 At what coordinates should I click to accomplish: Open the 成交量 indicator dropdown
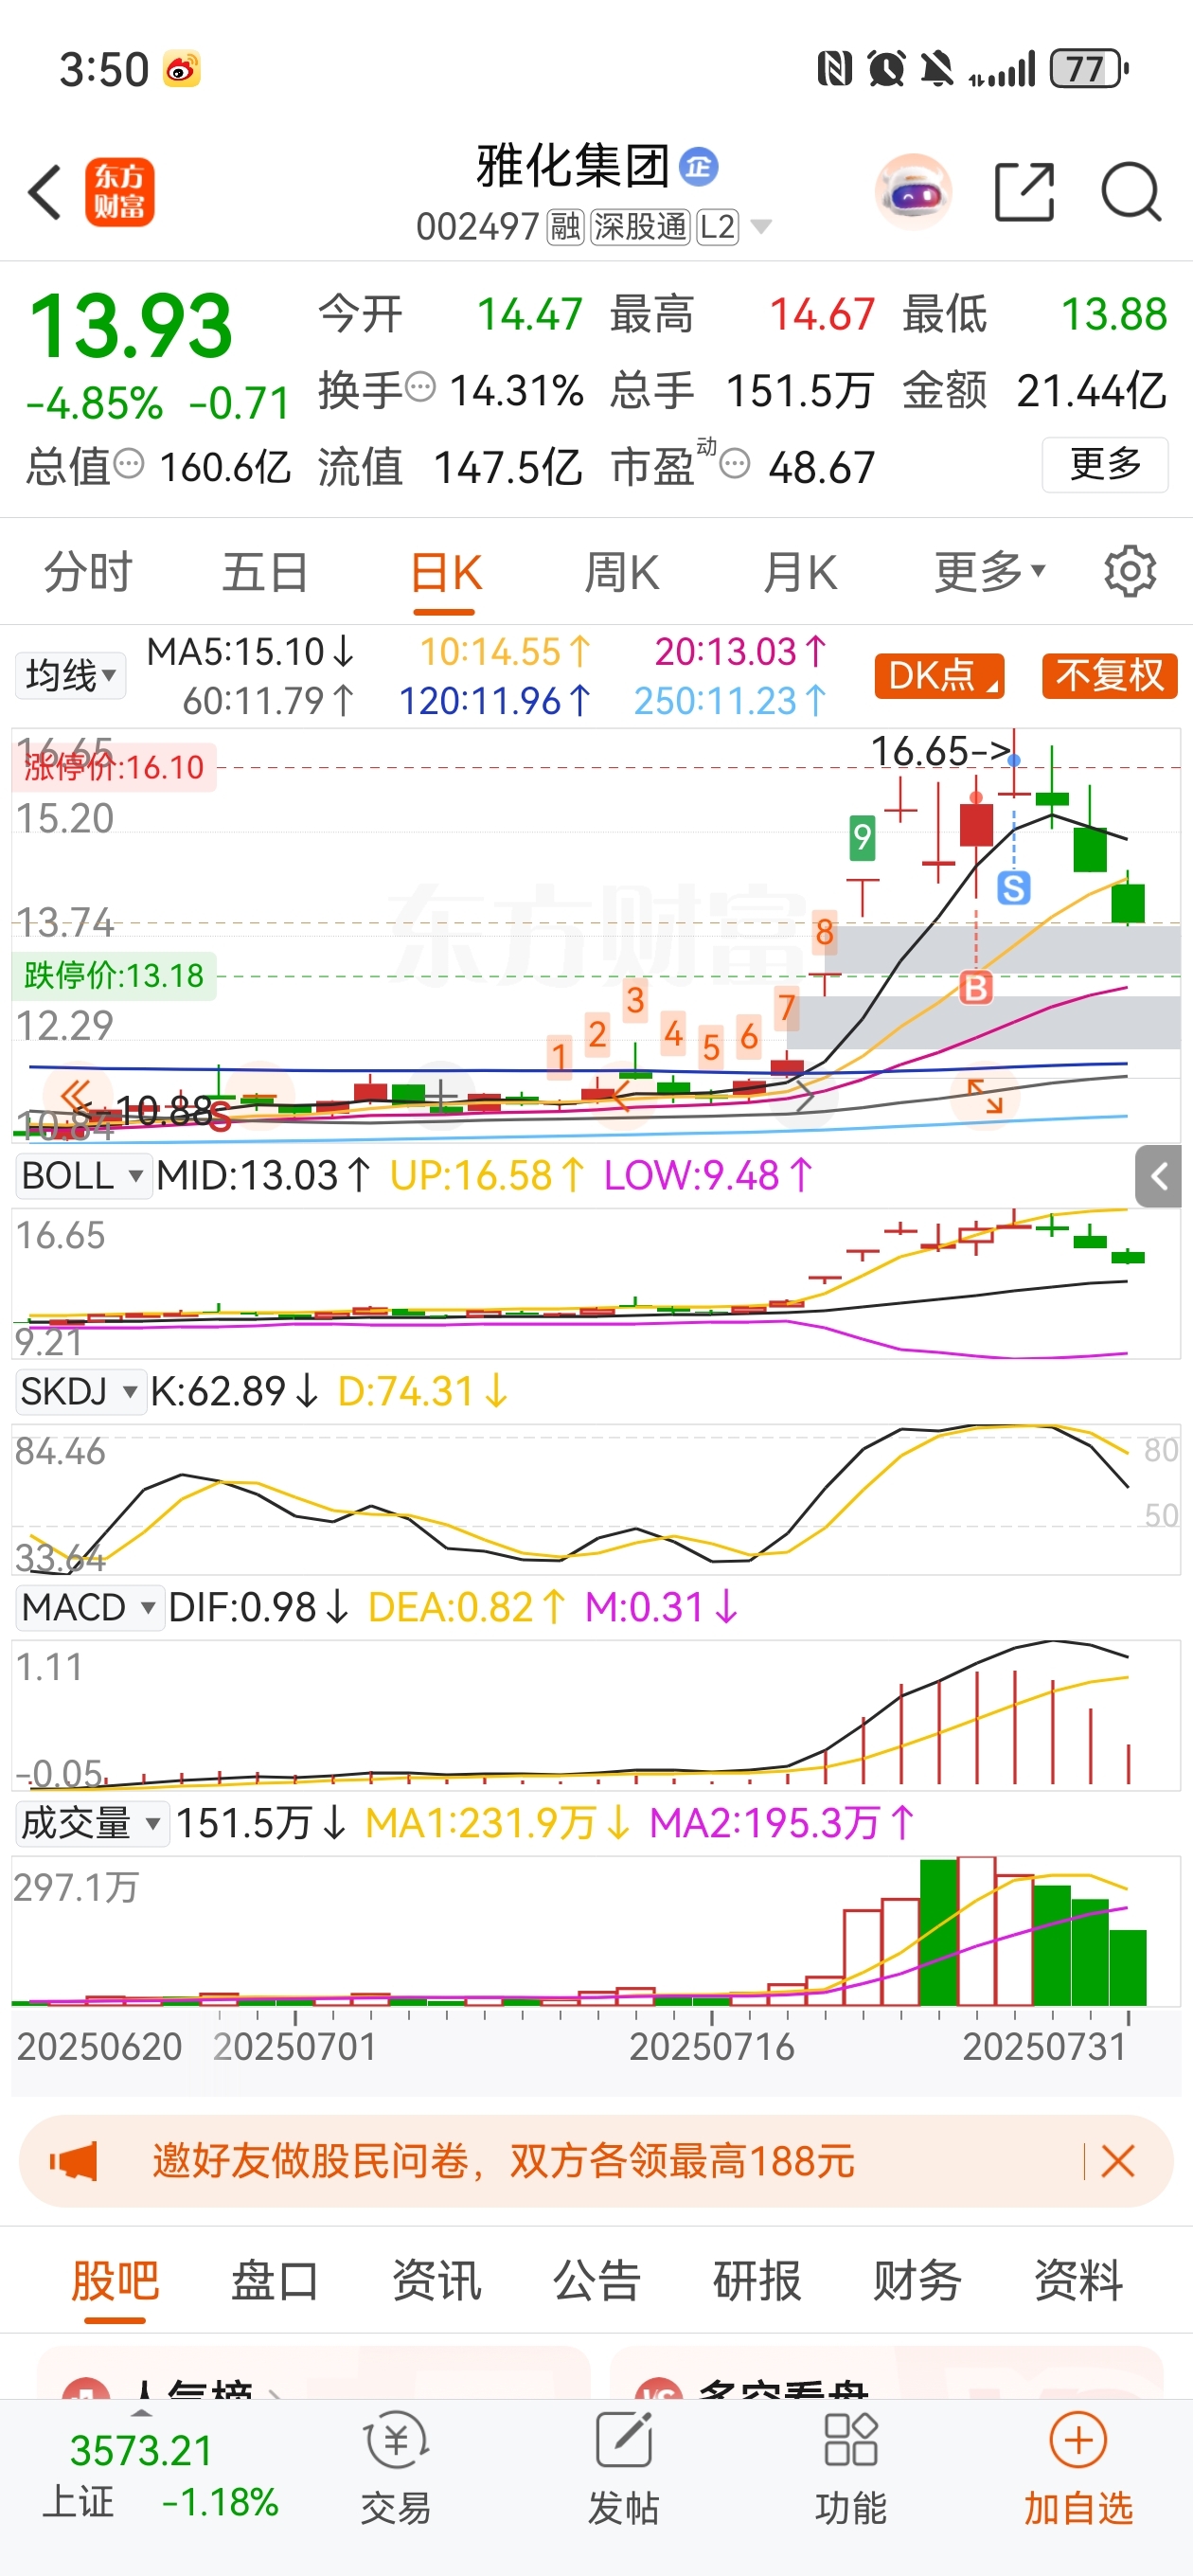click(x=92, y=1823)
